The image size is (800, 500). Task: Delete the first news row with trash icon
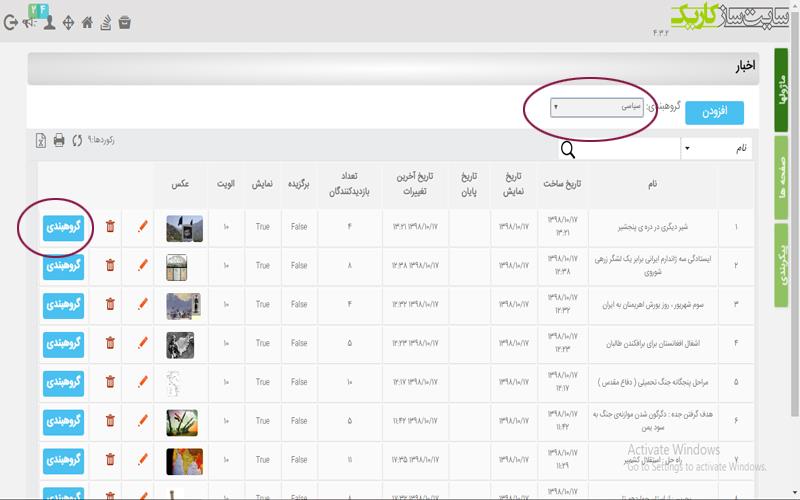[110, 227]
